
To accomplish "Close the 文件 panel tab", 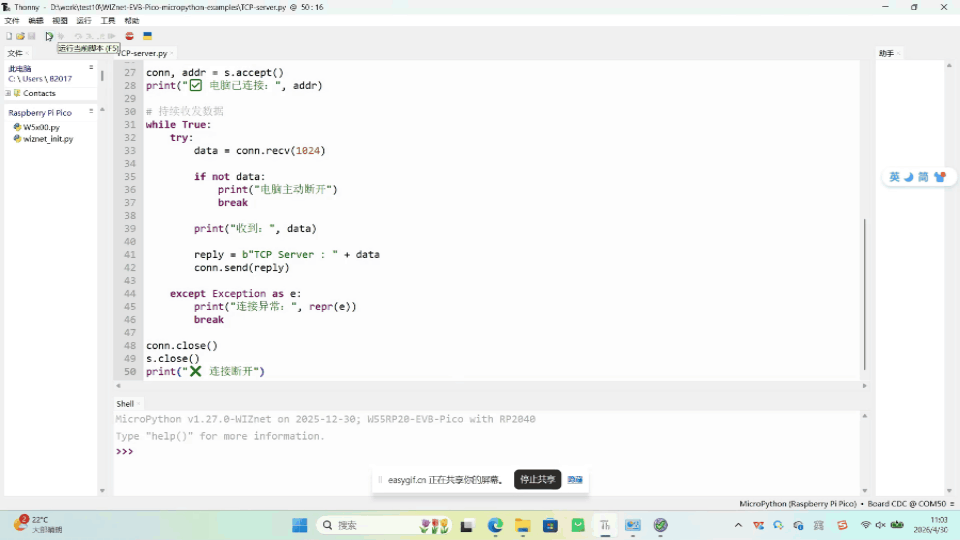I will [x=27, y=53].
